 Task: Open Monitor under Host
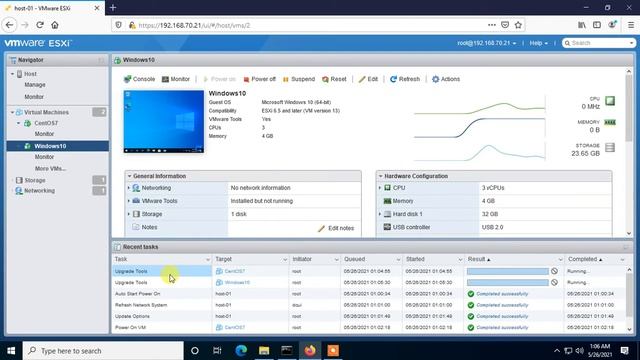click(34, 97)
